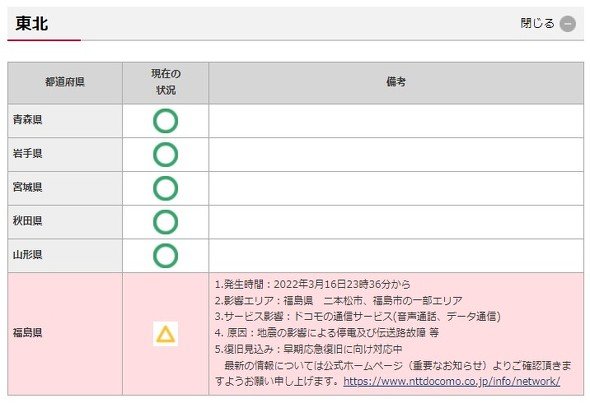Click the gray minus icon beside 閉じる
This screenshot has width=590, height=403.
click(x=567, y=24)
